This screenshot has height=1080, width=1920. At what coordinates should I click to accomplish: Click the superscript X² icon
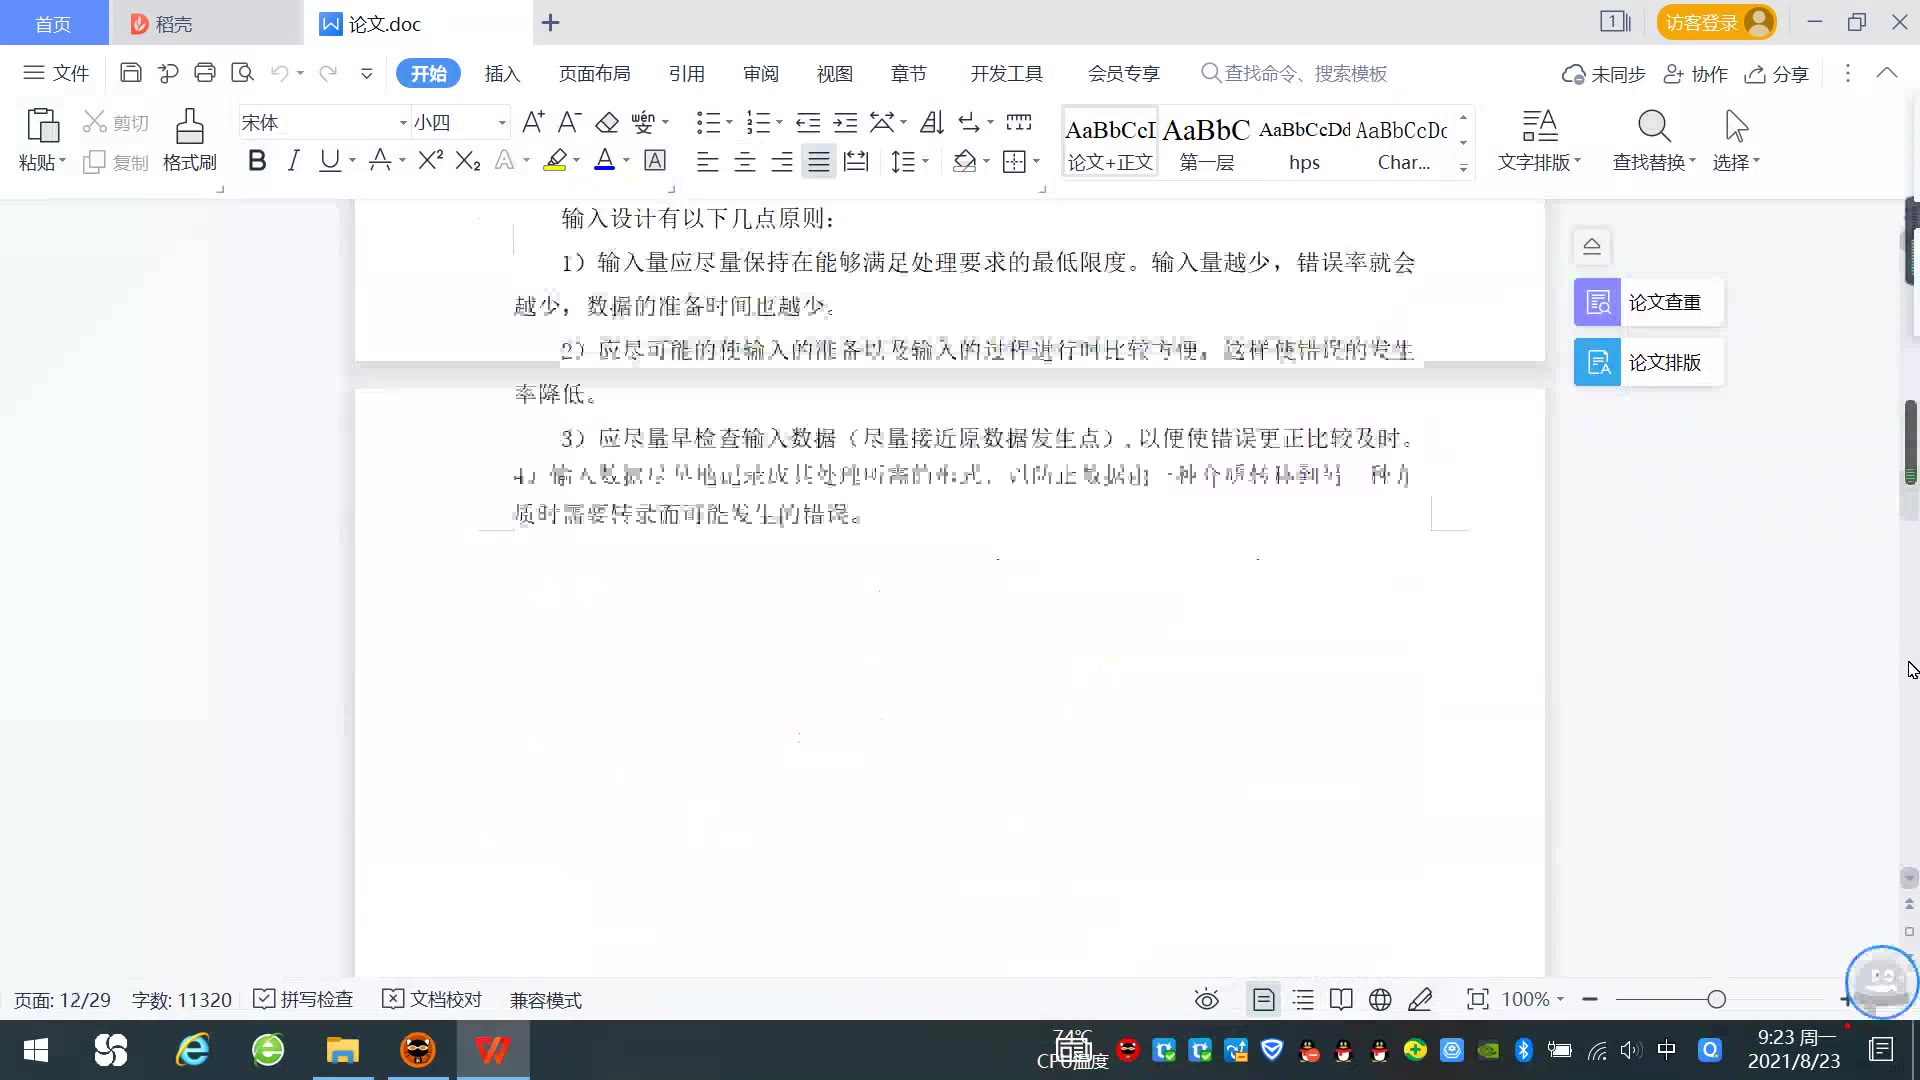tap(430, 161)
